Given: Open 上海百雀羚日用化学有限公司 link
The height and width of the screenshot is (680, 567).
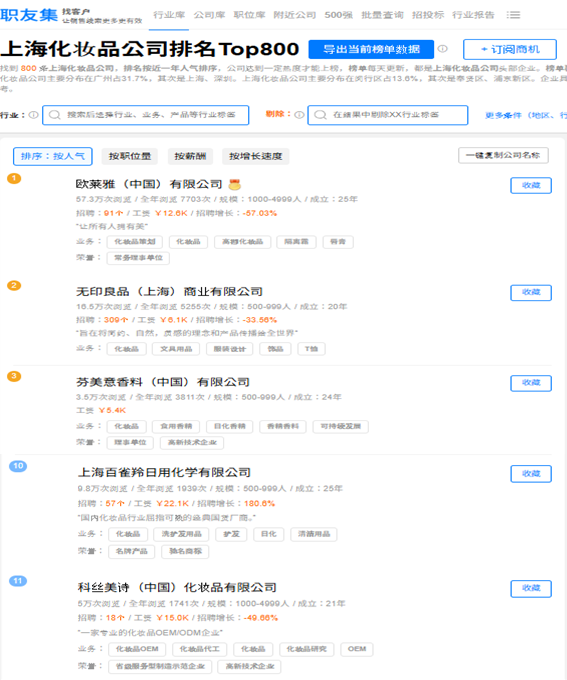Looking at the screenshot, I should click(x=164, y=472).
